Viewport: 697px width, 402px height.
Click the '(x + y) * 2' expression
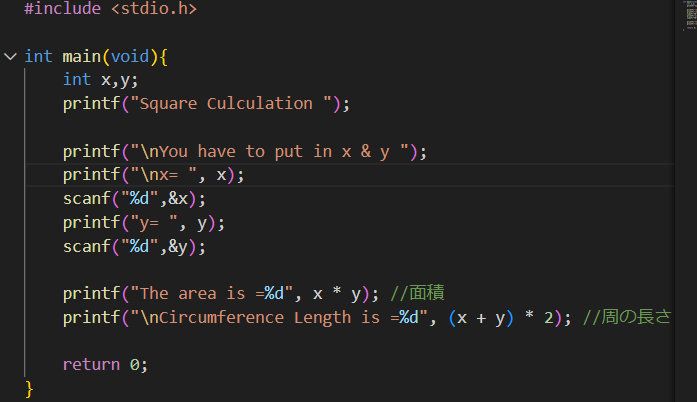click(501, 318)
